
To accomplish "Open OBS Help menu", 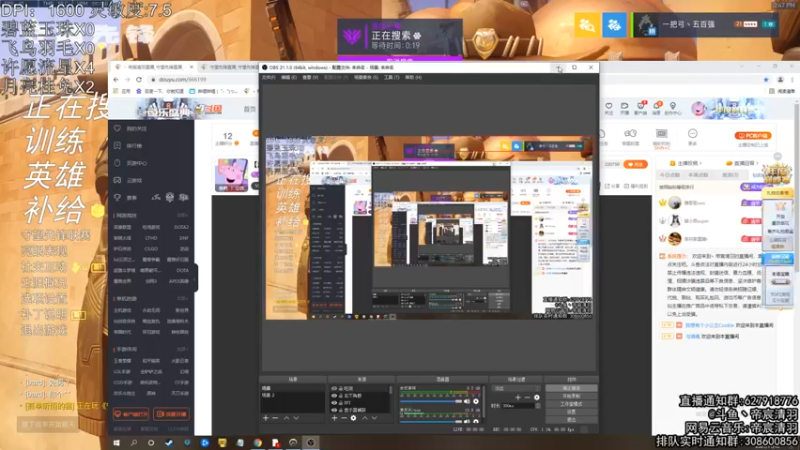I will click(x=413, y=78).
